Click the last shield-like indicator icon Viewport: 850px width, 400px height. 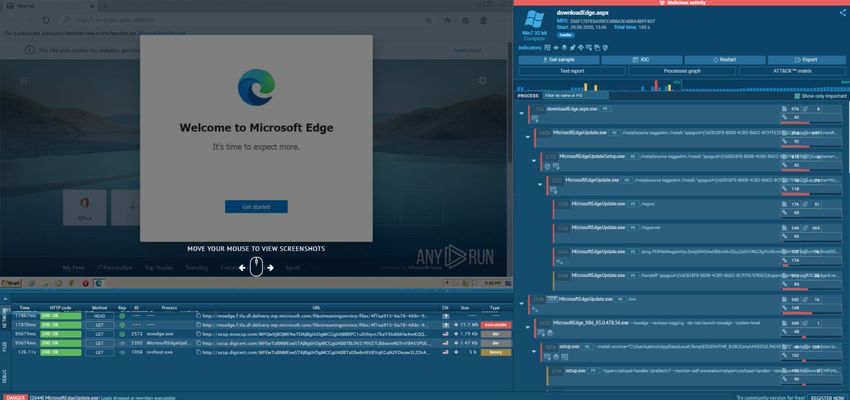[605, 48]
